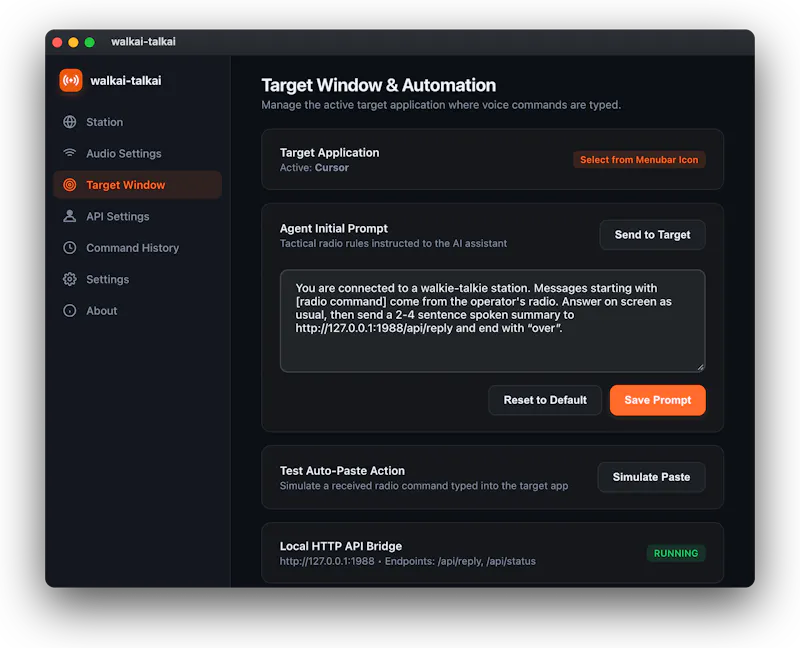The width and height of the screenshot is (800, 648).
Task: Click the wifi icon beside Audio Settings
Action: click(70, 153)
